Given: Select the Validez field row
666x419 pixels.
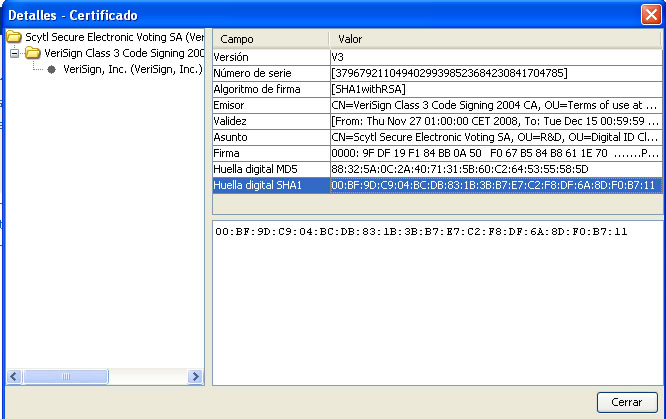Looking at the screenshot, I should (x=437, y=121).
